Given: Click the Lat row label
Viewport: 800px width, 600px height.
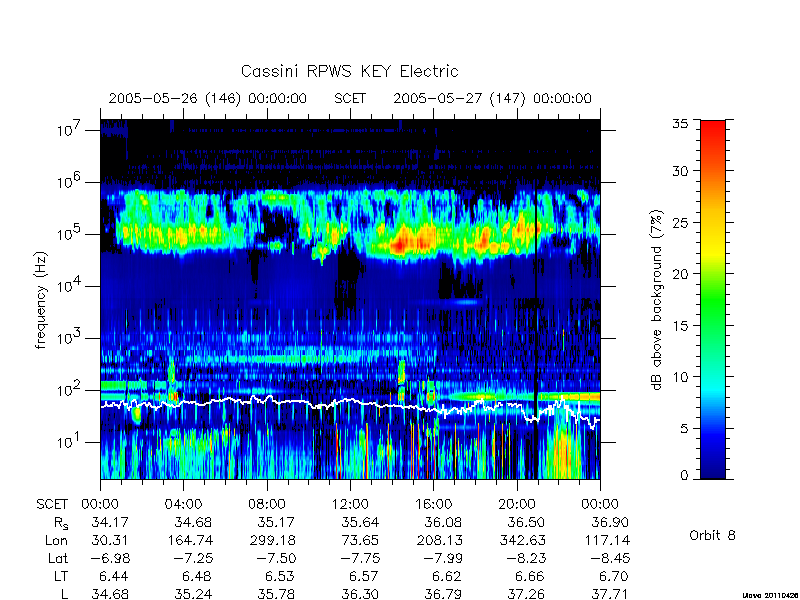Looking at the screenshot, I should pyautogui.click(x=58, y=558).
